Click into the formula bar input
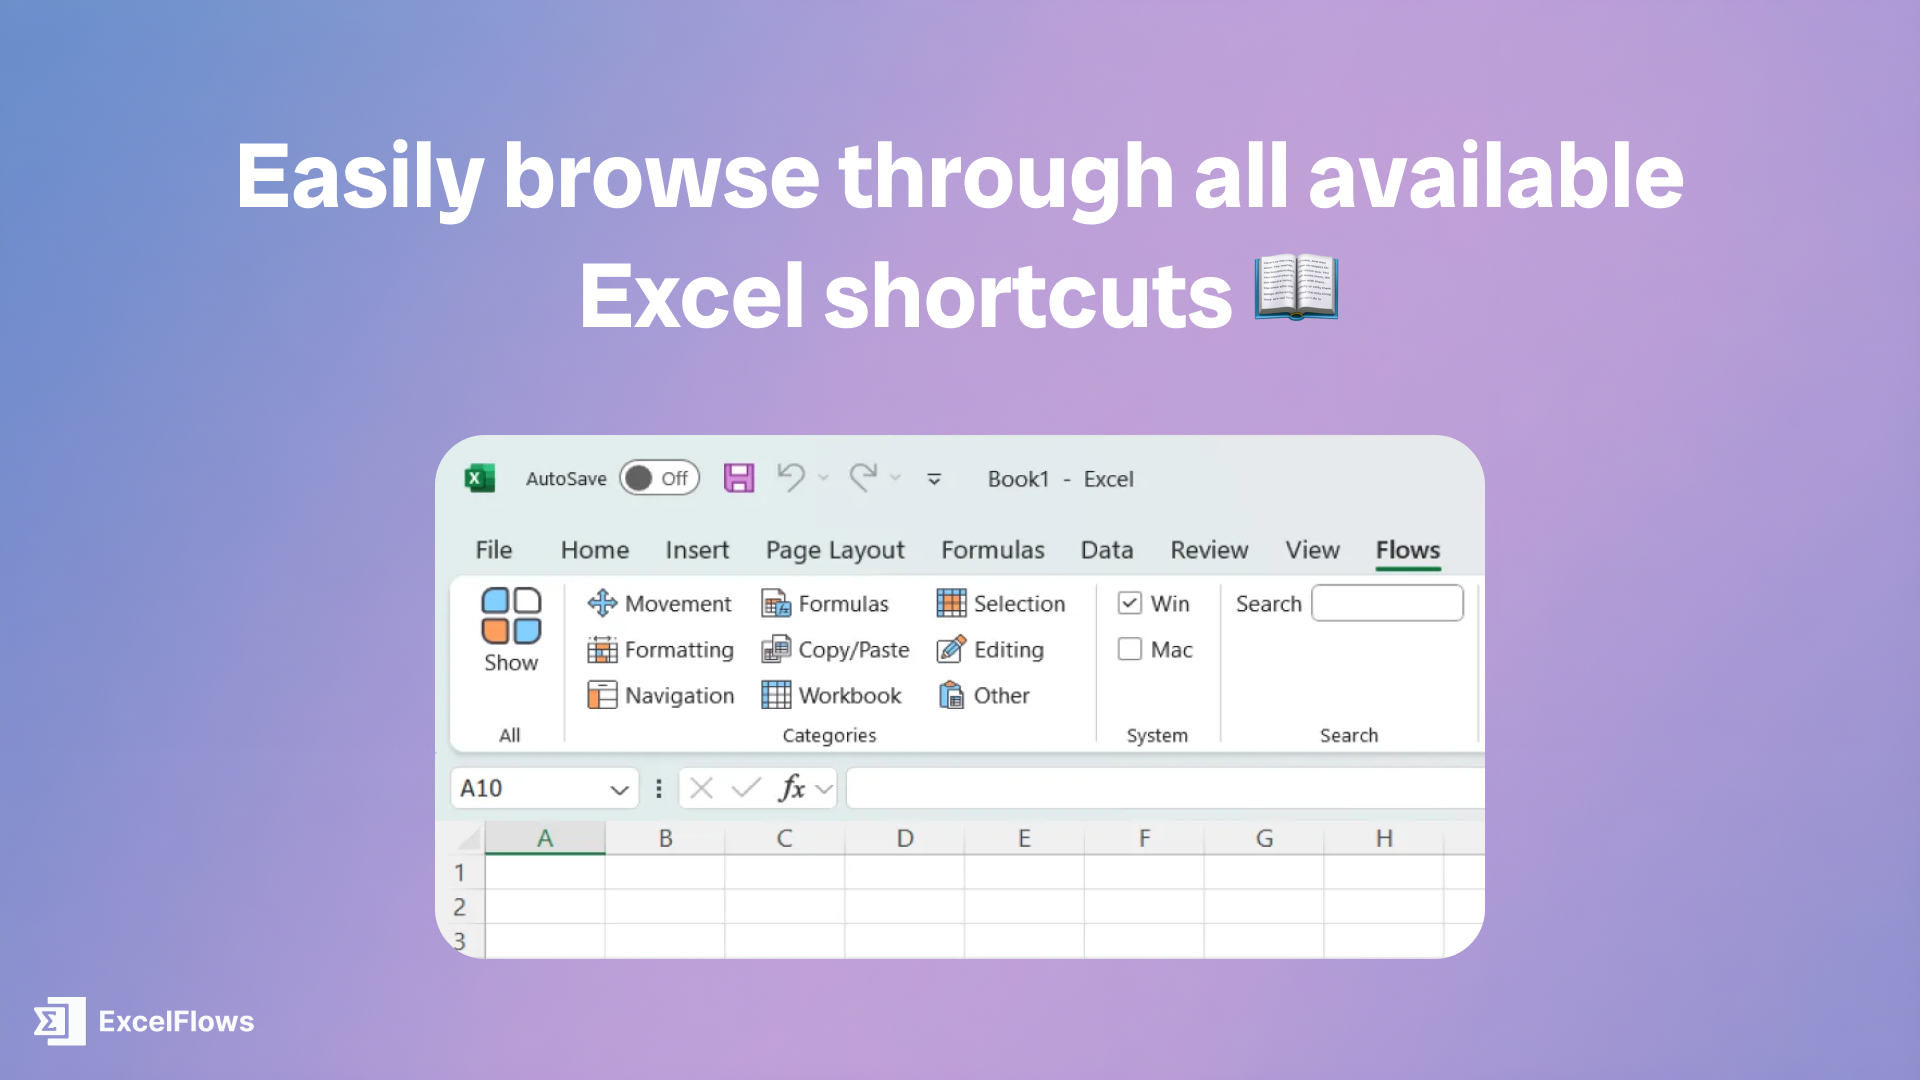The height and width of the screenshot is (1080, 1920). [x=1165, y=788]
